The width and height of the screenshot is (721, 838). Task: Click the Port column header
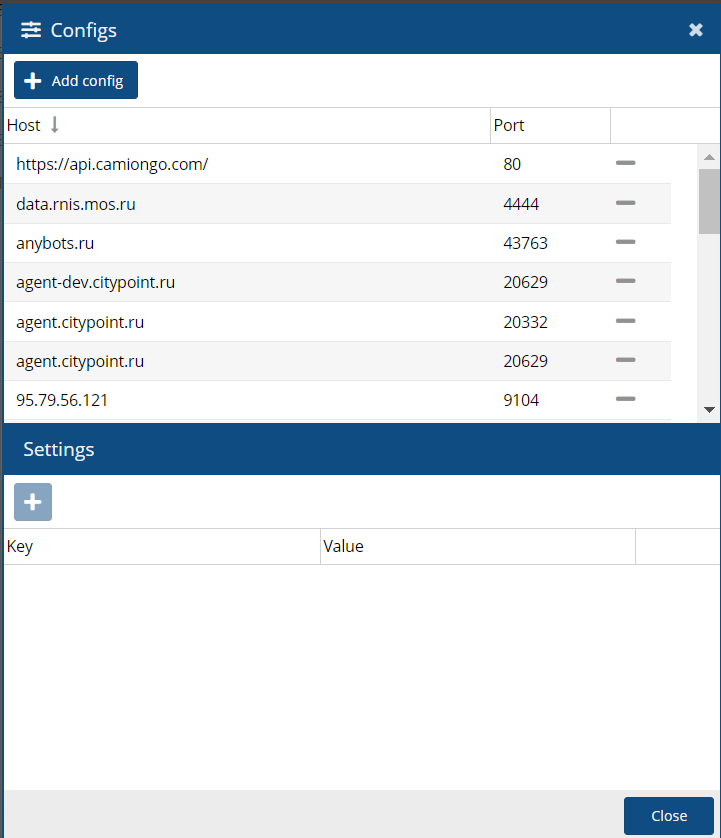click(x=509, y=126)
